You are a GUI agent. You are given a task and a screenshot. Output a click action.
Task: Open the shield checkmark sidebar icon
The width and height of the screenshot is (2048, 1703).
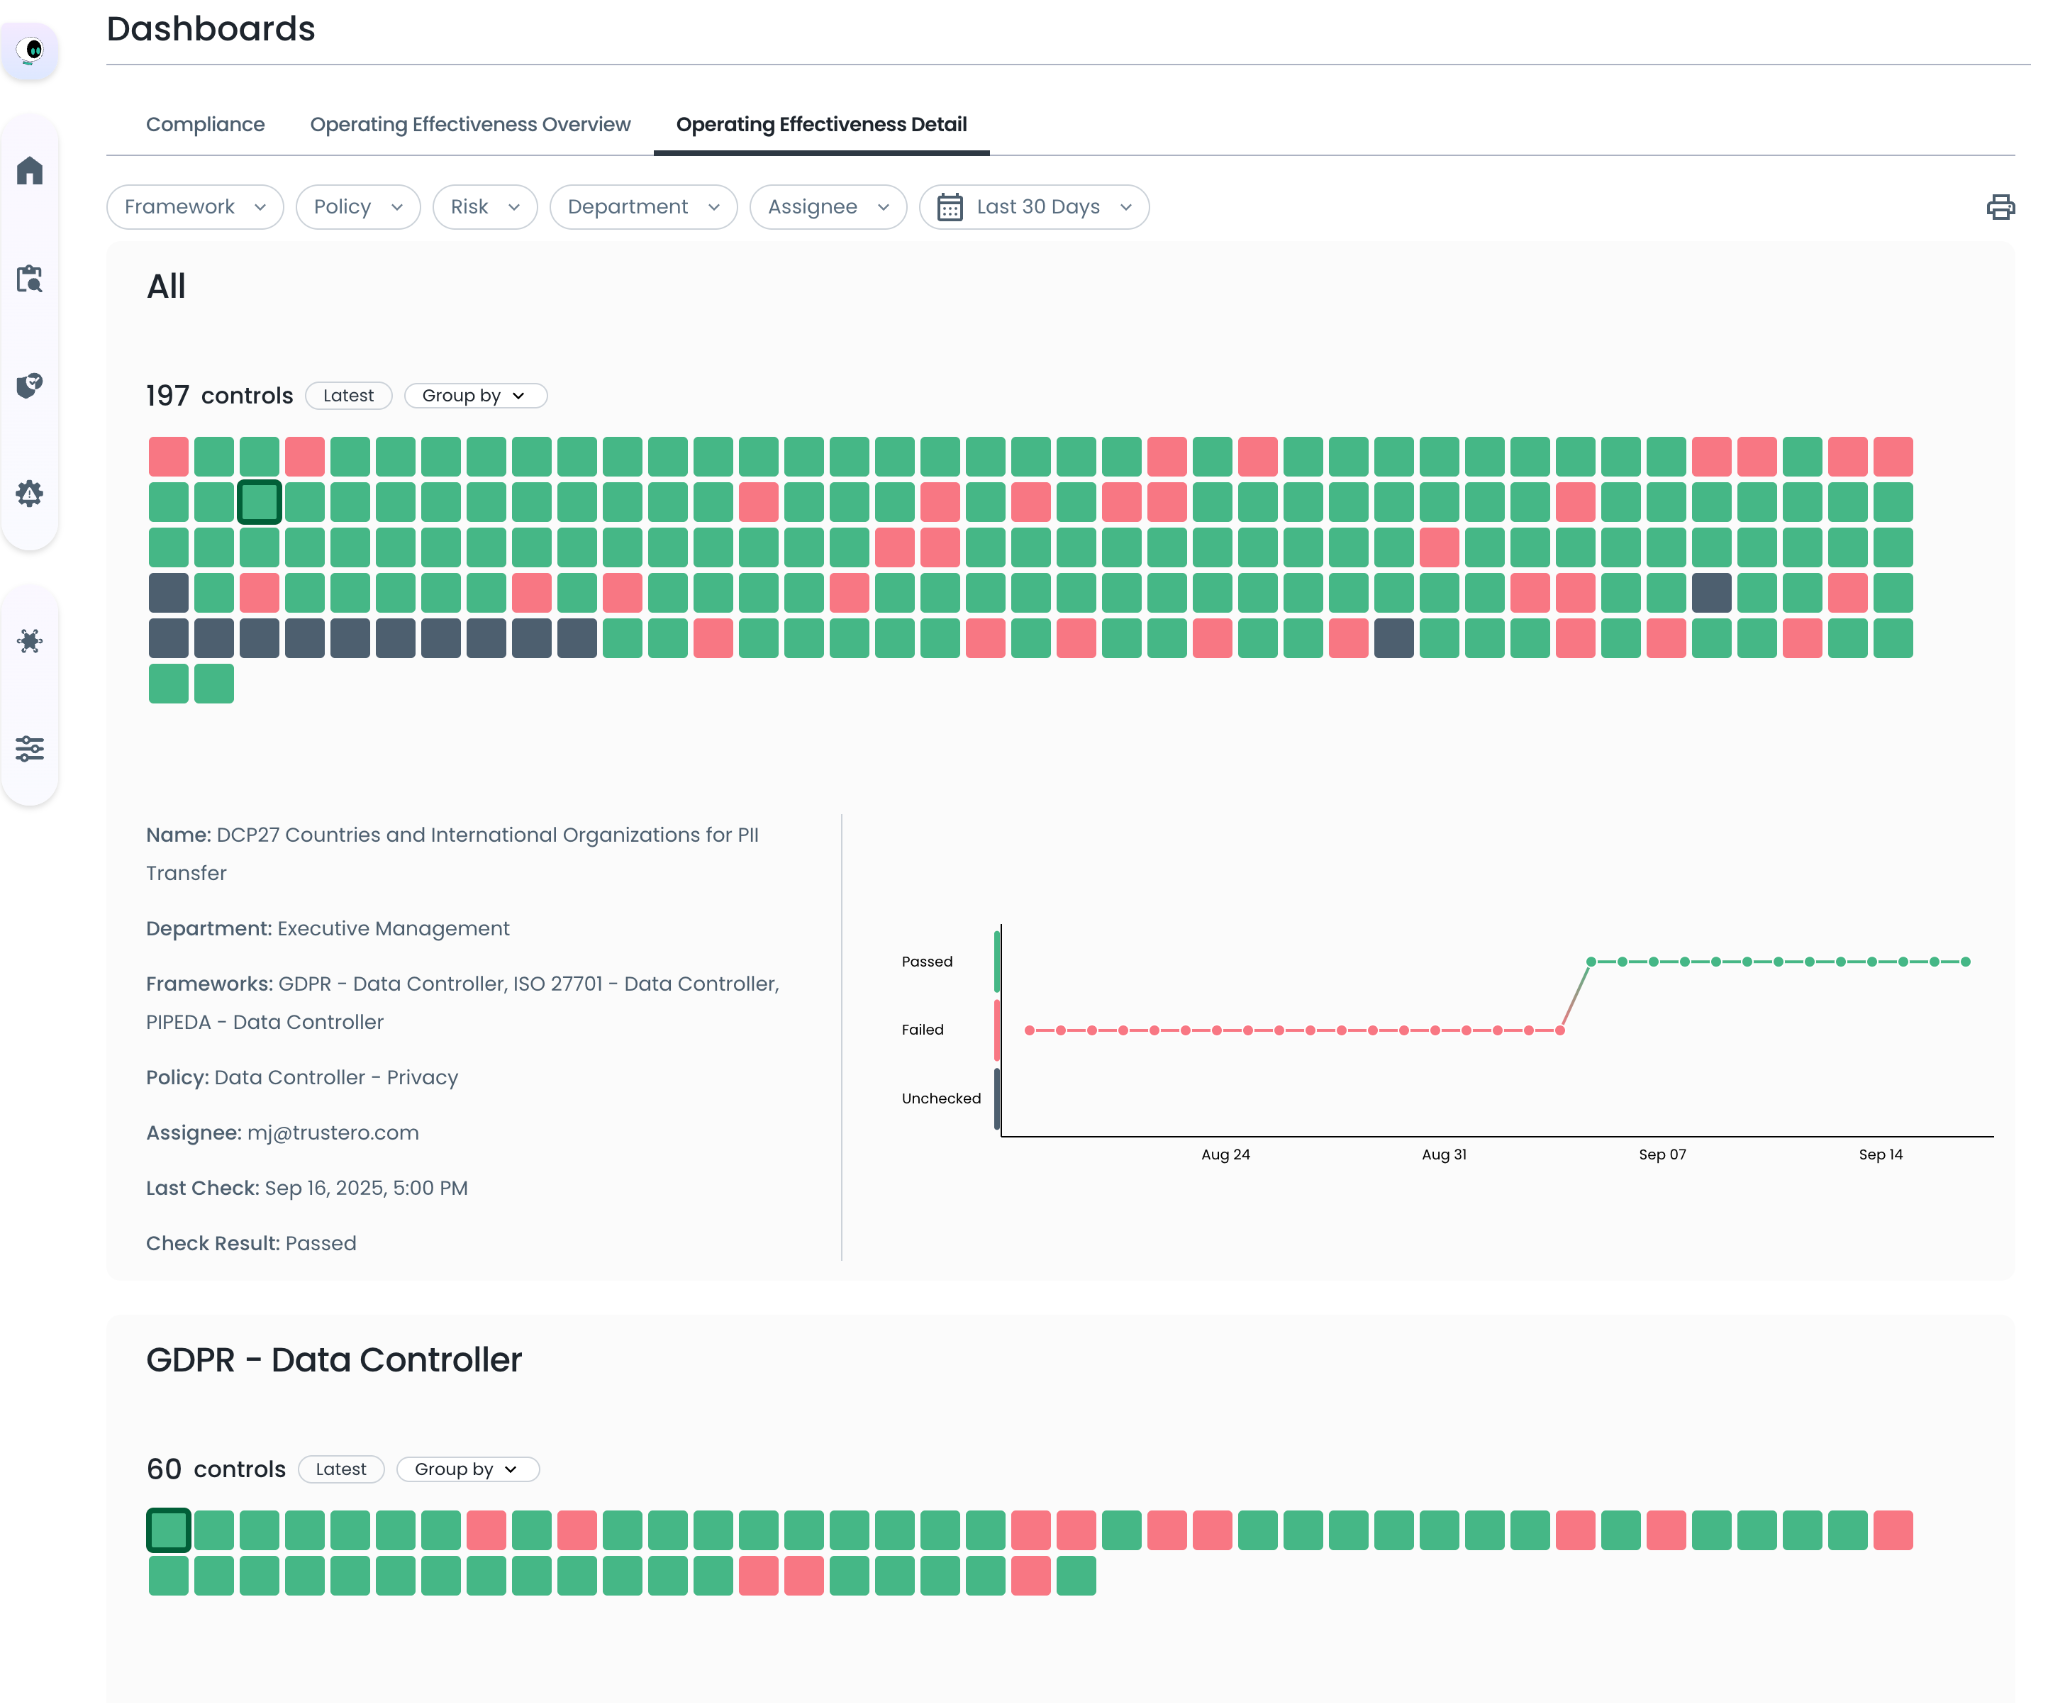click(x=30, y=386)
